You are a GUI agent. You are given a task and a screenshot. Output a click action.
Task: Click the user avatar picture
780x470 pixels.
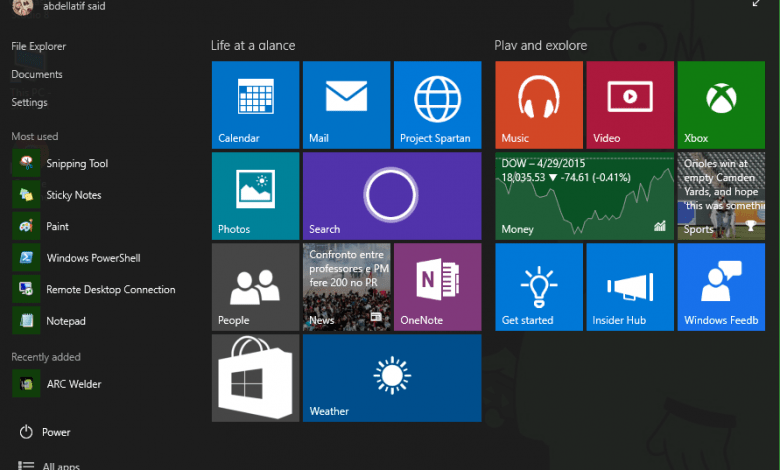tap(22, 6)
